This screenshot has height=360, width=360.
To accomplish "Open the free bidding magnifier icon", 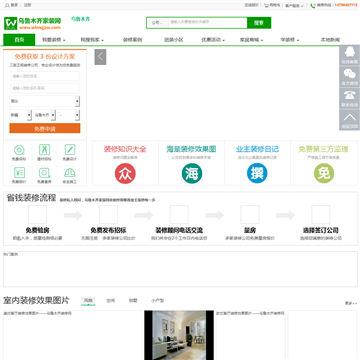I will (19, 150).
